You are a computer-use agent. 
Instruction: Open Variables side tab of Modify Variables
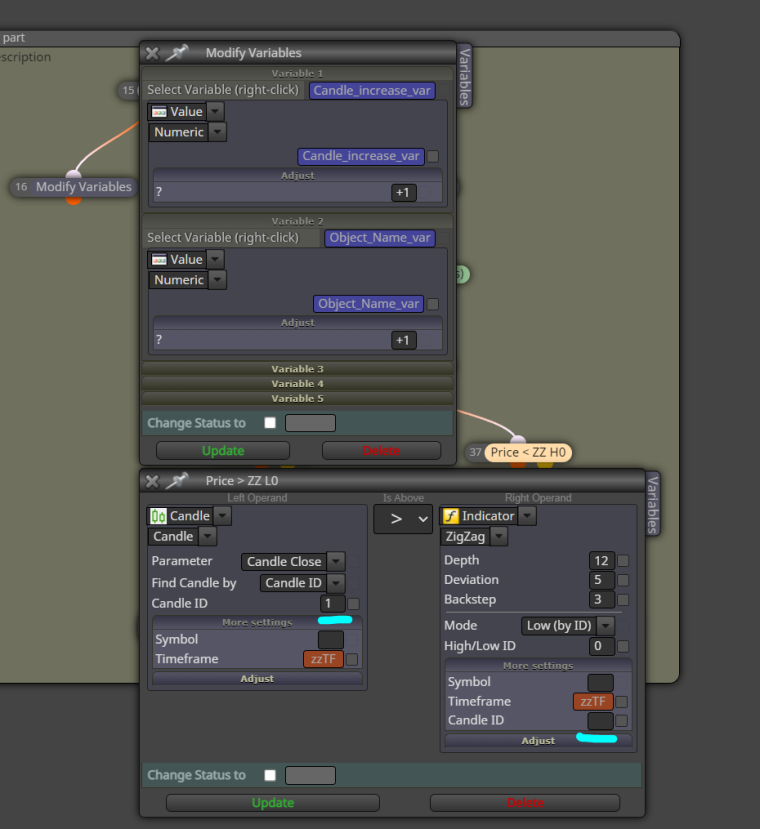click(464, 76)
